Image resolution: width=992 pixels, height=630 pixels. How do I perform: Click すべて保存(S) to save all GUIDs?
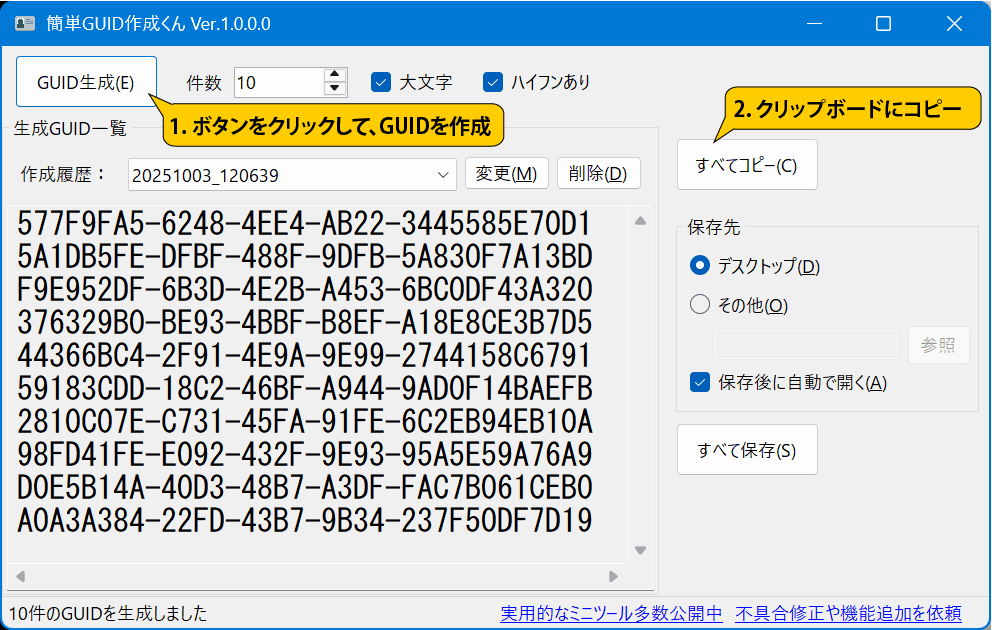(x=747, y=449)
